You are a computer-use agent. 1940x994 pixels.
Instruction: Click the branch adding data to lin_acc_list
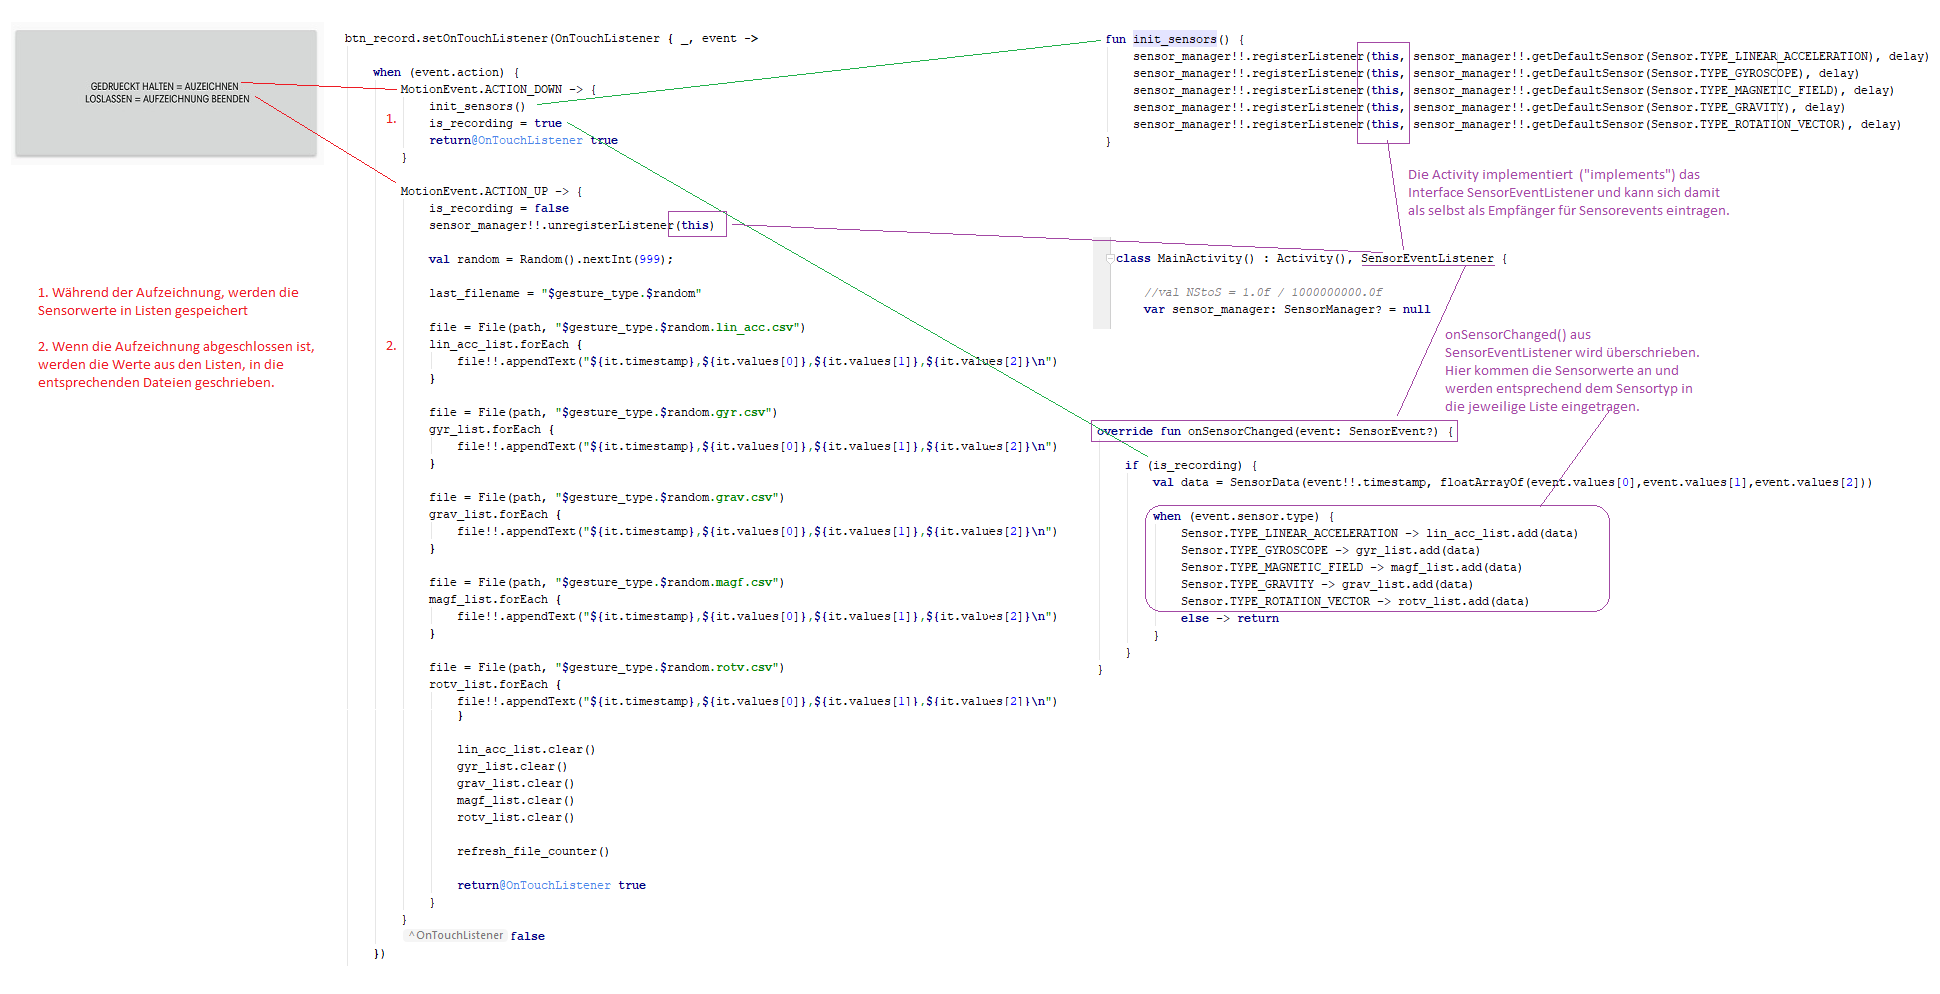(1379, 534)
